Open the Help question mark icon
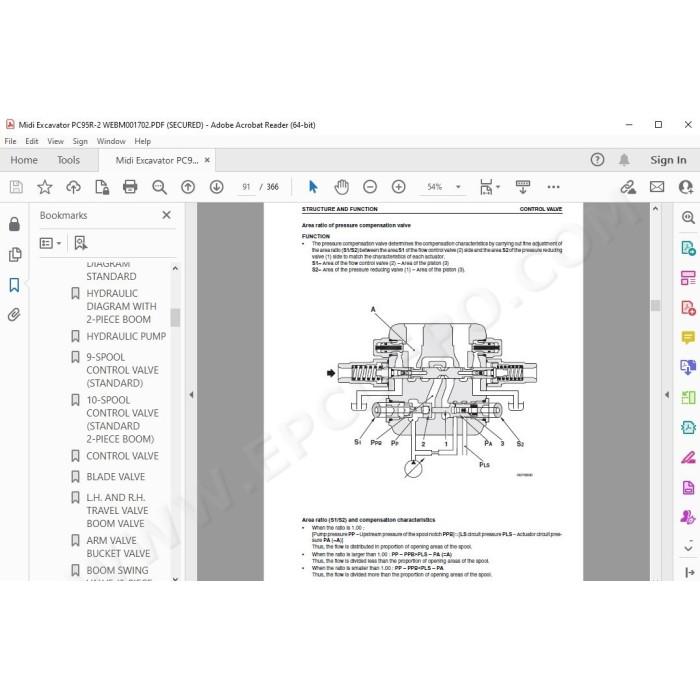Screen dimensions: 700x700 597,159
